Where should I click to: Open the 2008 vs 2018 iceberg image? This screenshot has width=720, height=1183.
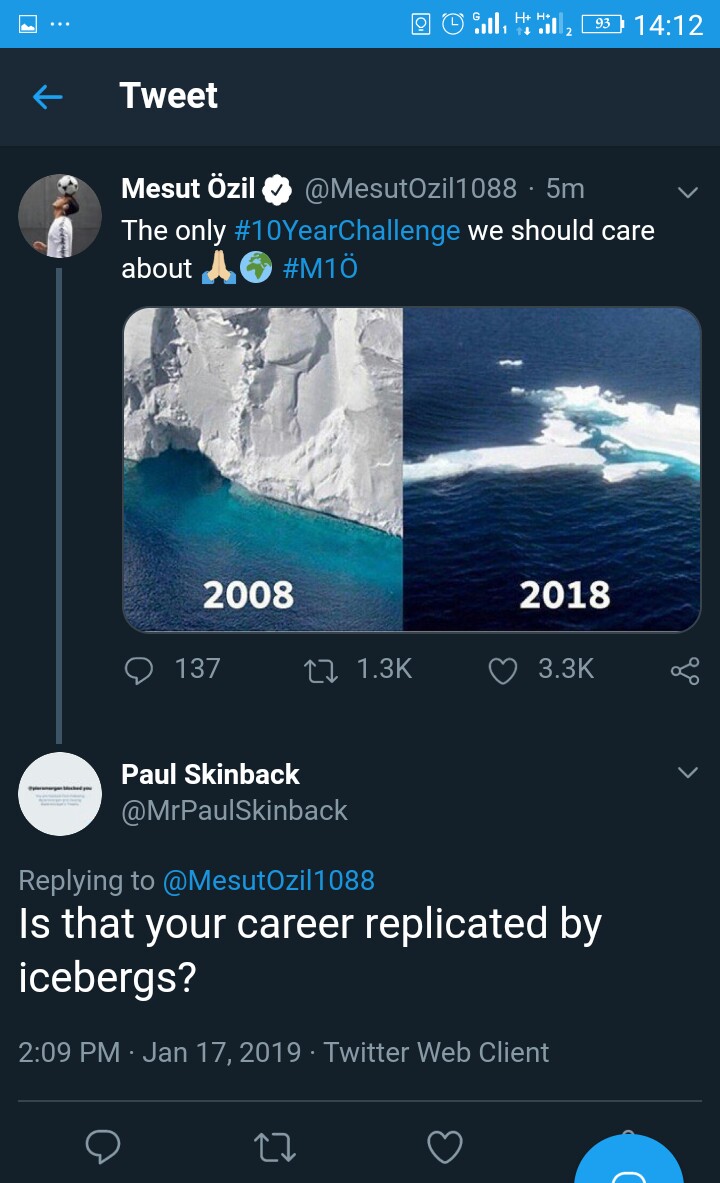click(x=411, y=469)
